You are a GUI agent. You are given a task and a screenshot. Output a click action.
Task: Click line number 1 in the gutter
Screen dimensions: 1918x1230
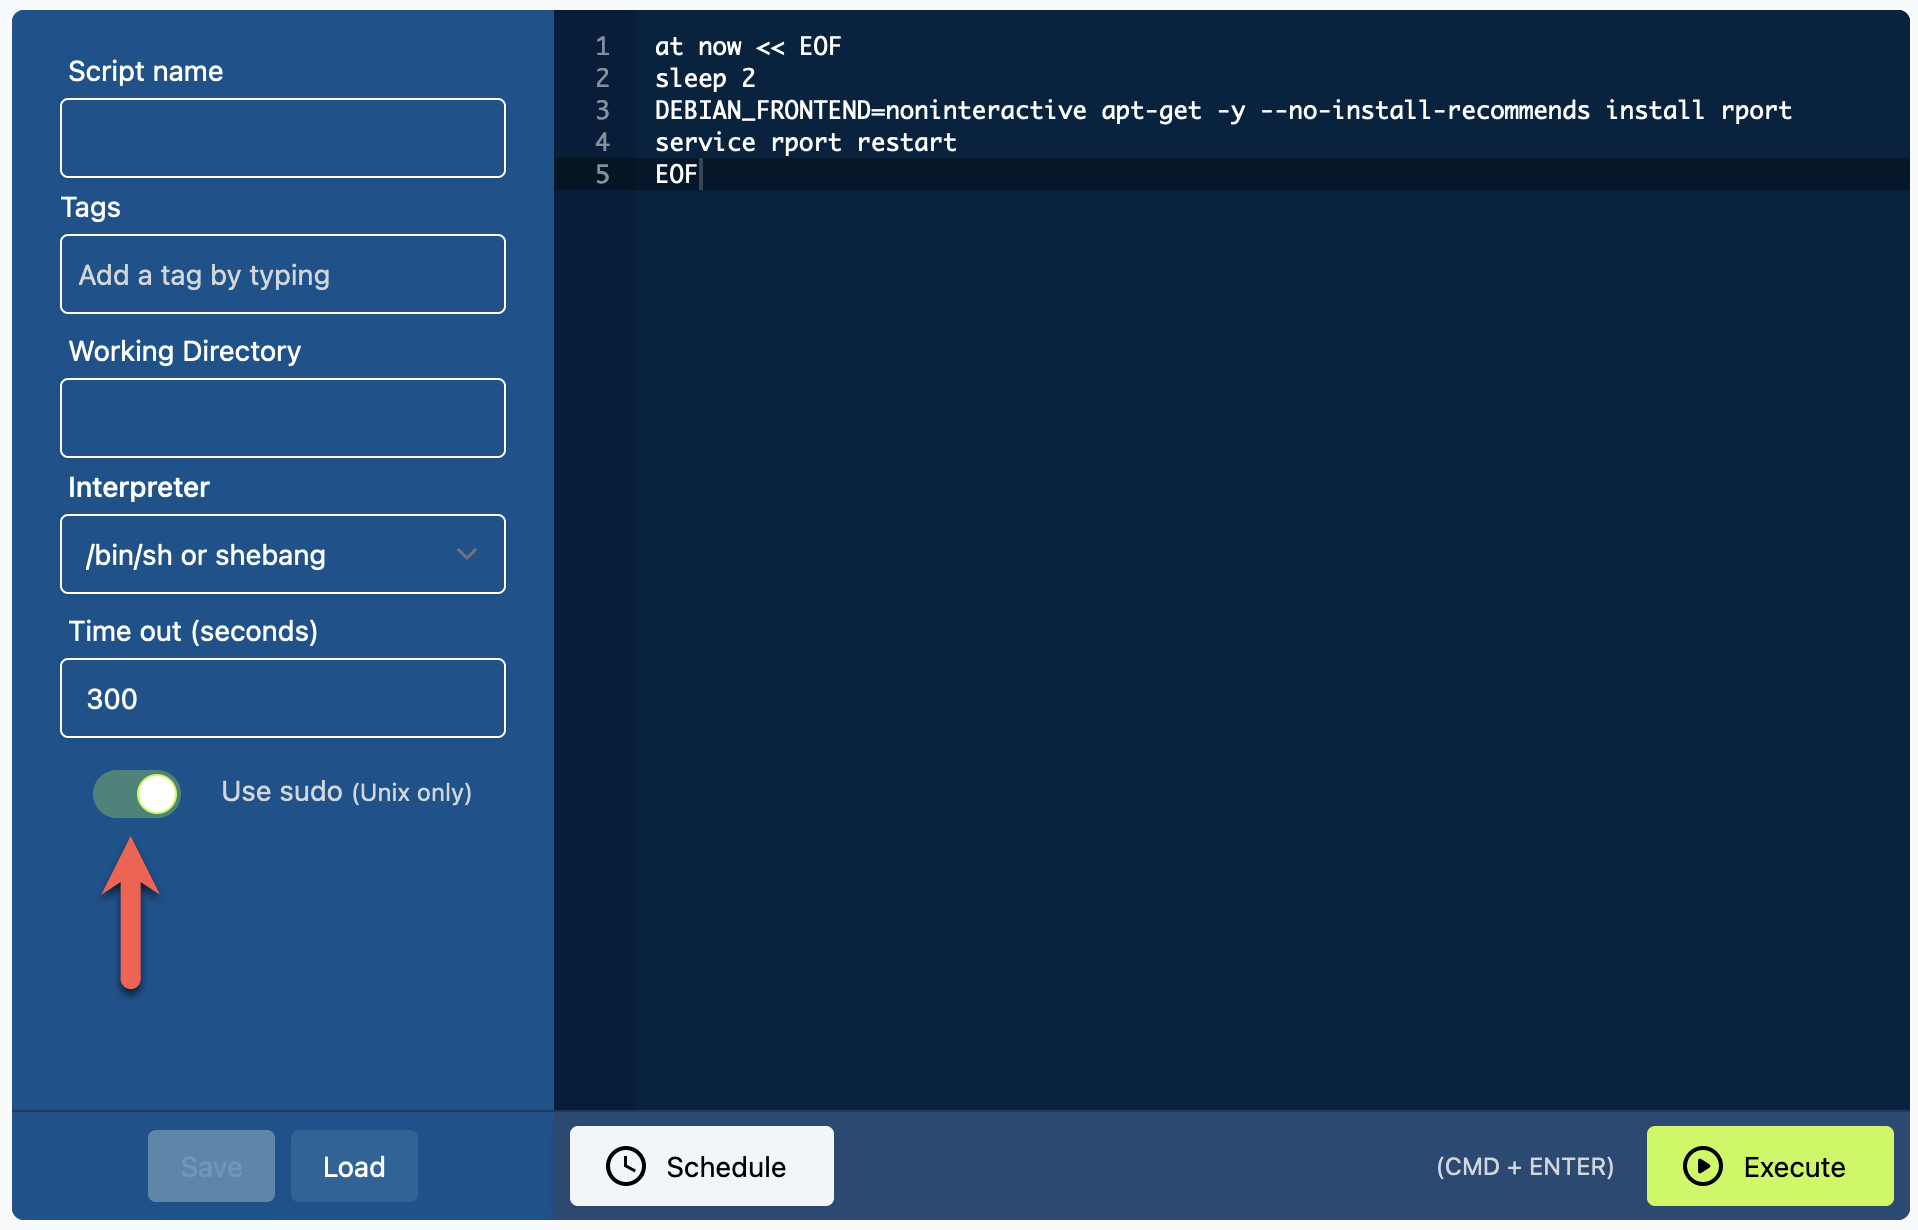pos(602,46)
